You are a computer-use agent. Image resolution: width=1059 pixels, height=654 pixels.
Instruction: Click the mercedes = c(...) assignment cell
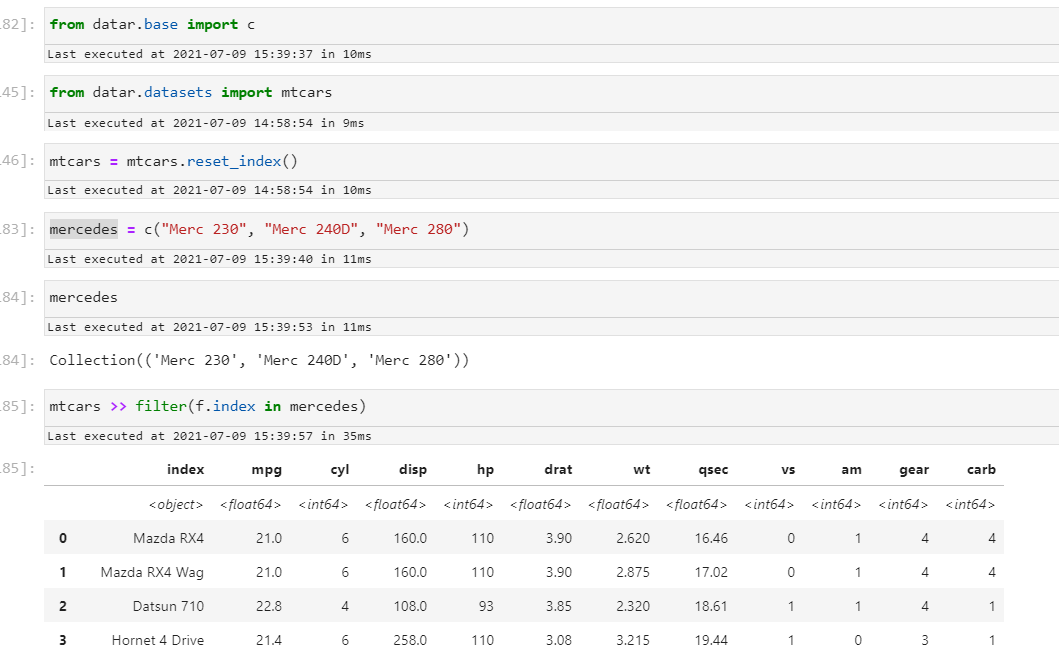pyautogui.click(x=551, y=230)
